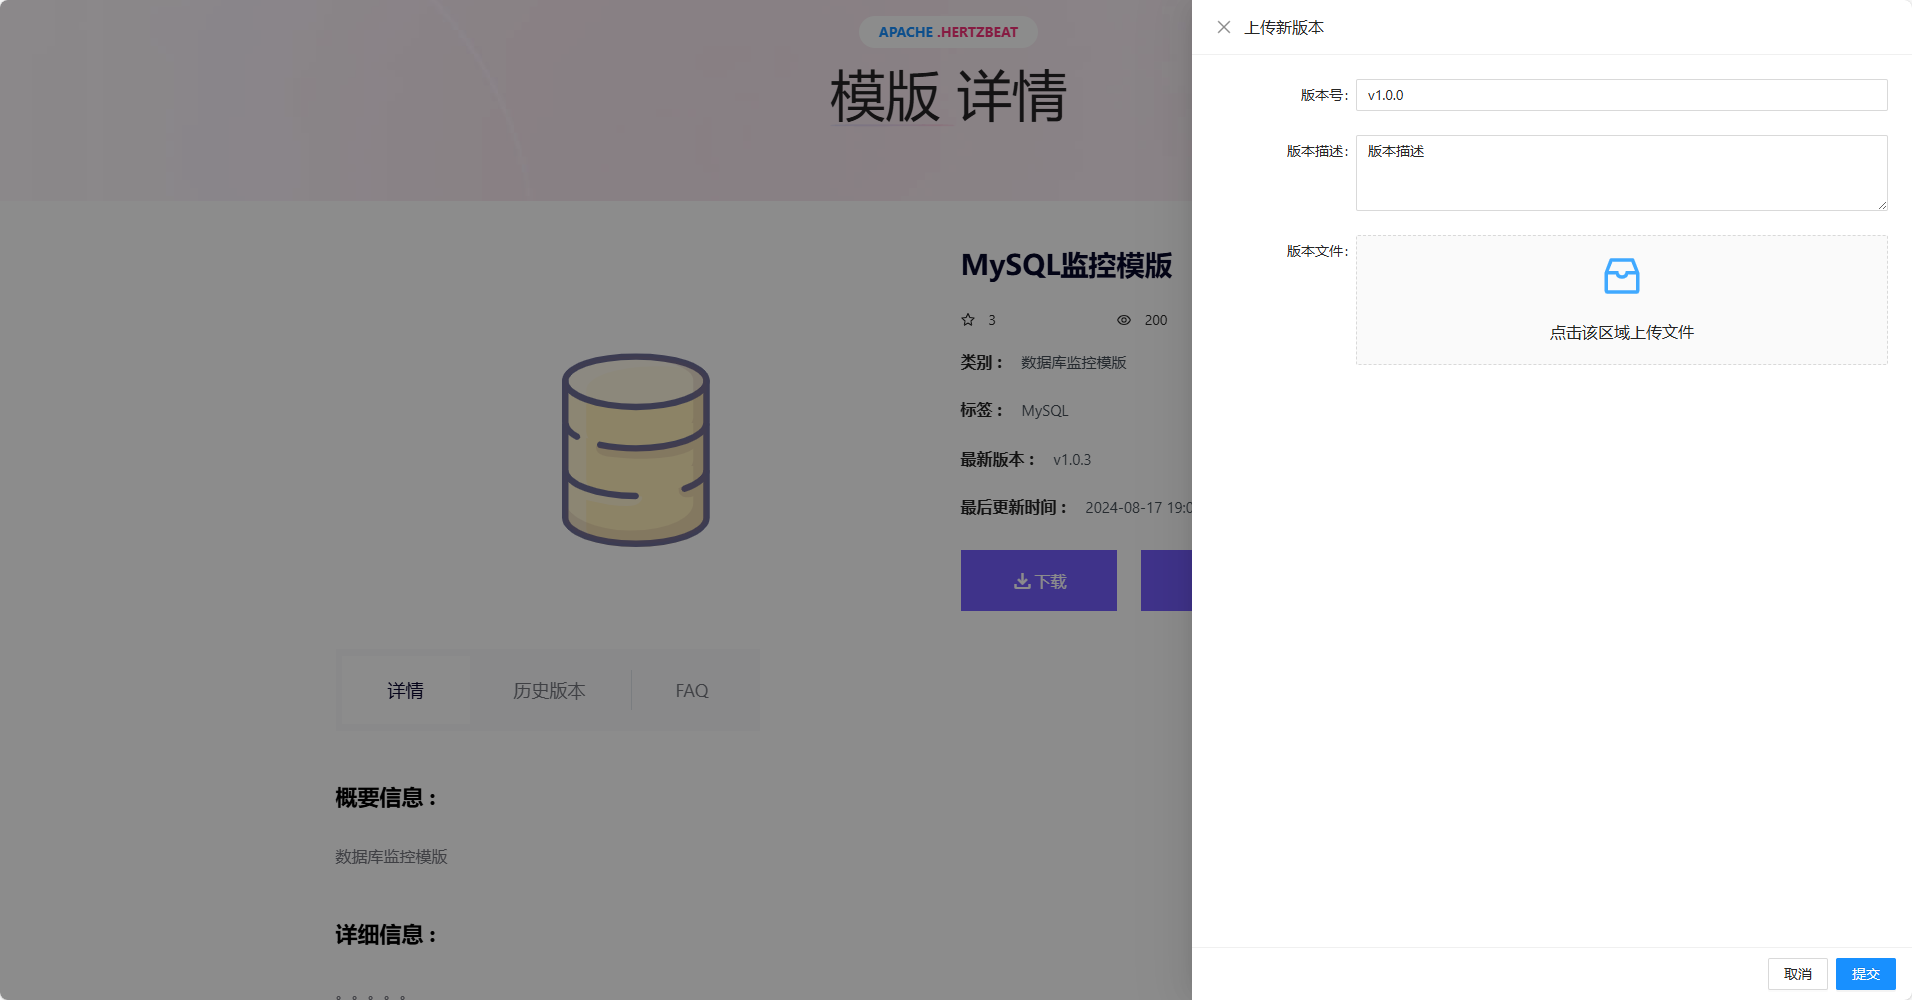Click the MySQL tag value
Viewport: 1912px width, 1000px height.
click(1045, 411)
